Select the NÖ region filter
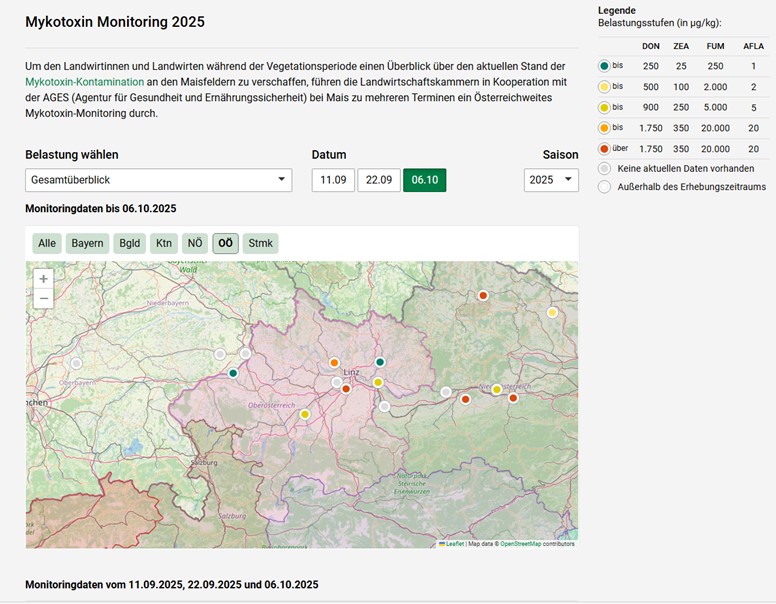 (x=195, y=243)
